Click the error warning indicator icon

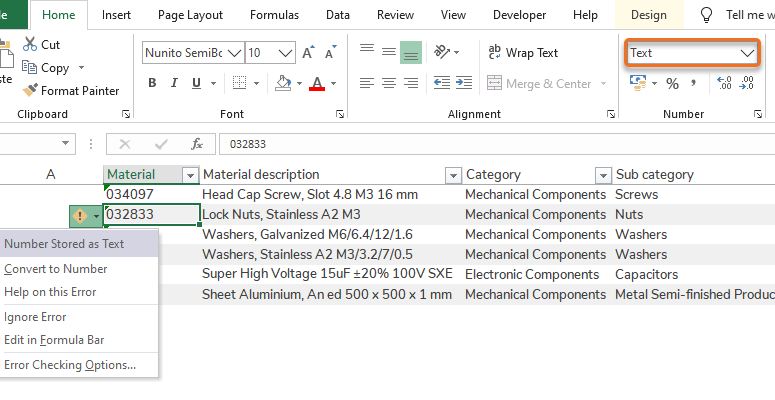pyautogui.click(x=80, y=215)
